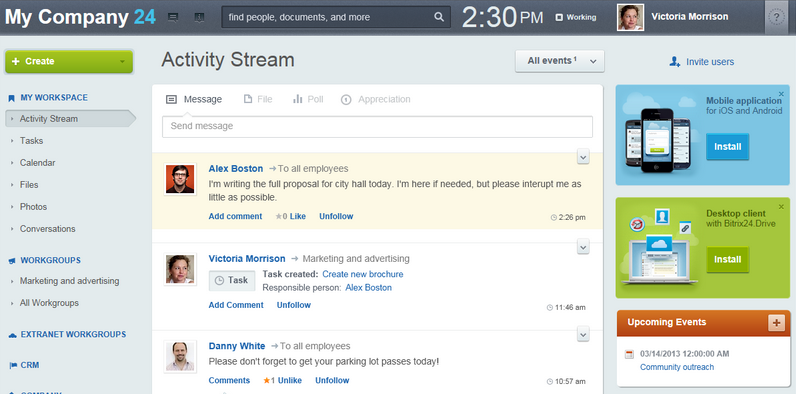Toggle the Working status indicator
The height and width of the screenshot is (394, 802).
coord(576,17)
